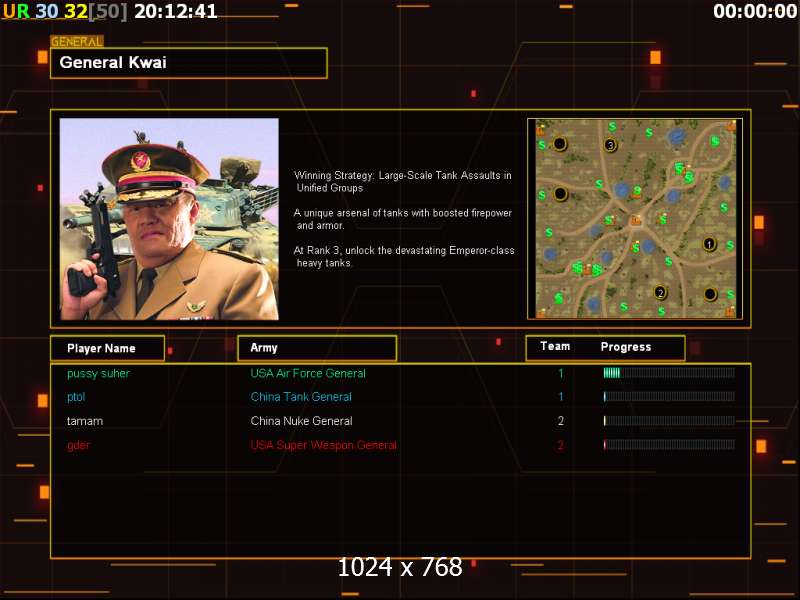Select player tamam in the list
The height and width of the screenshot is (600, 800).
85,421
